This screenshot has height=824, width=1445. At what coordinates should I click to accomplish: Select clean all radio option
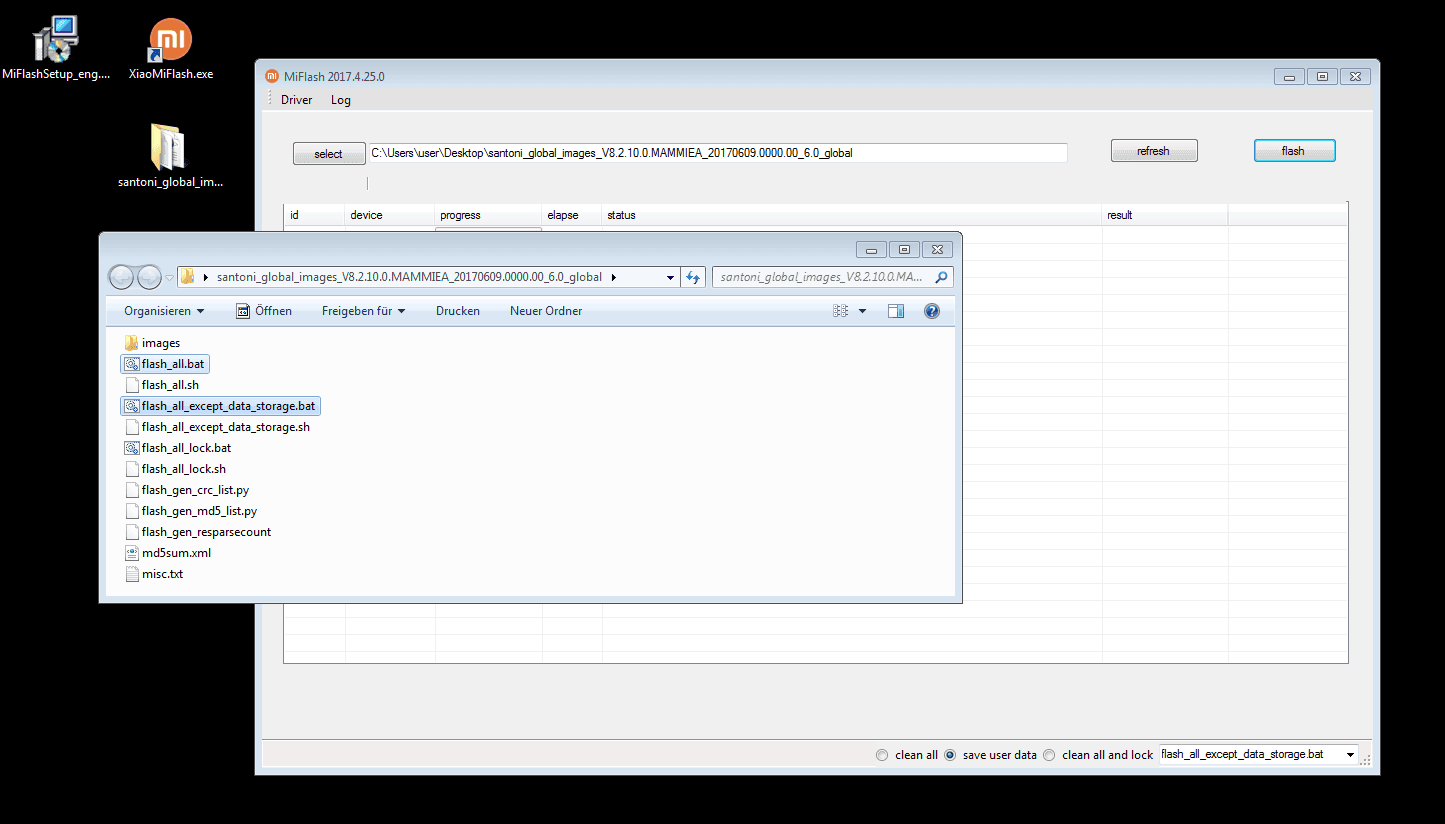882,755
